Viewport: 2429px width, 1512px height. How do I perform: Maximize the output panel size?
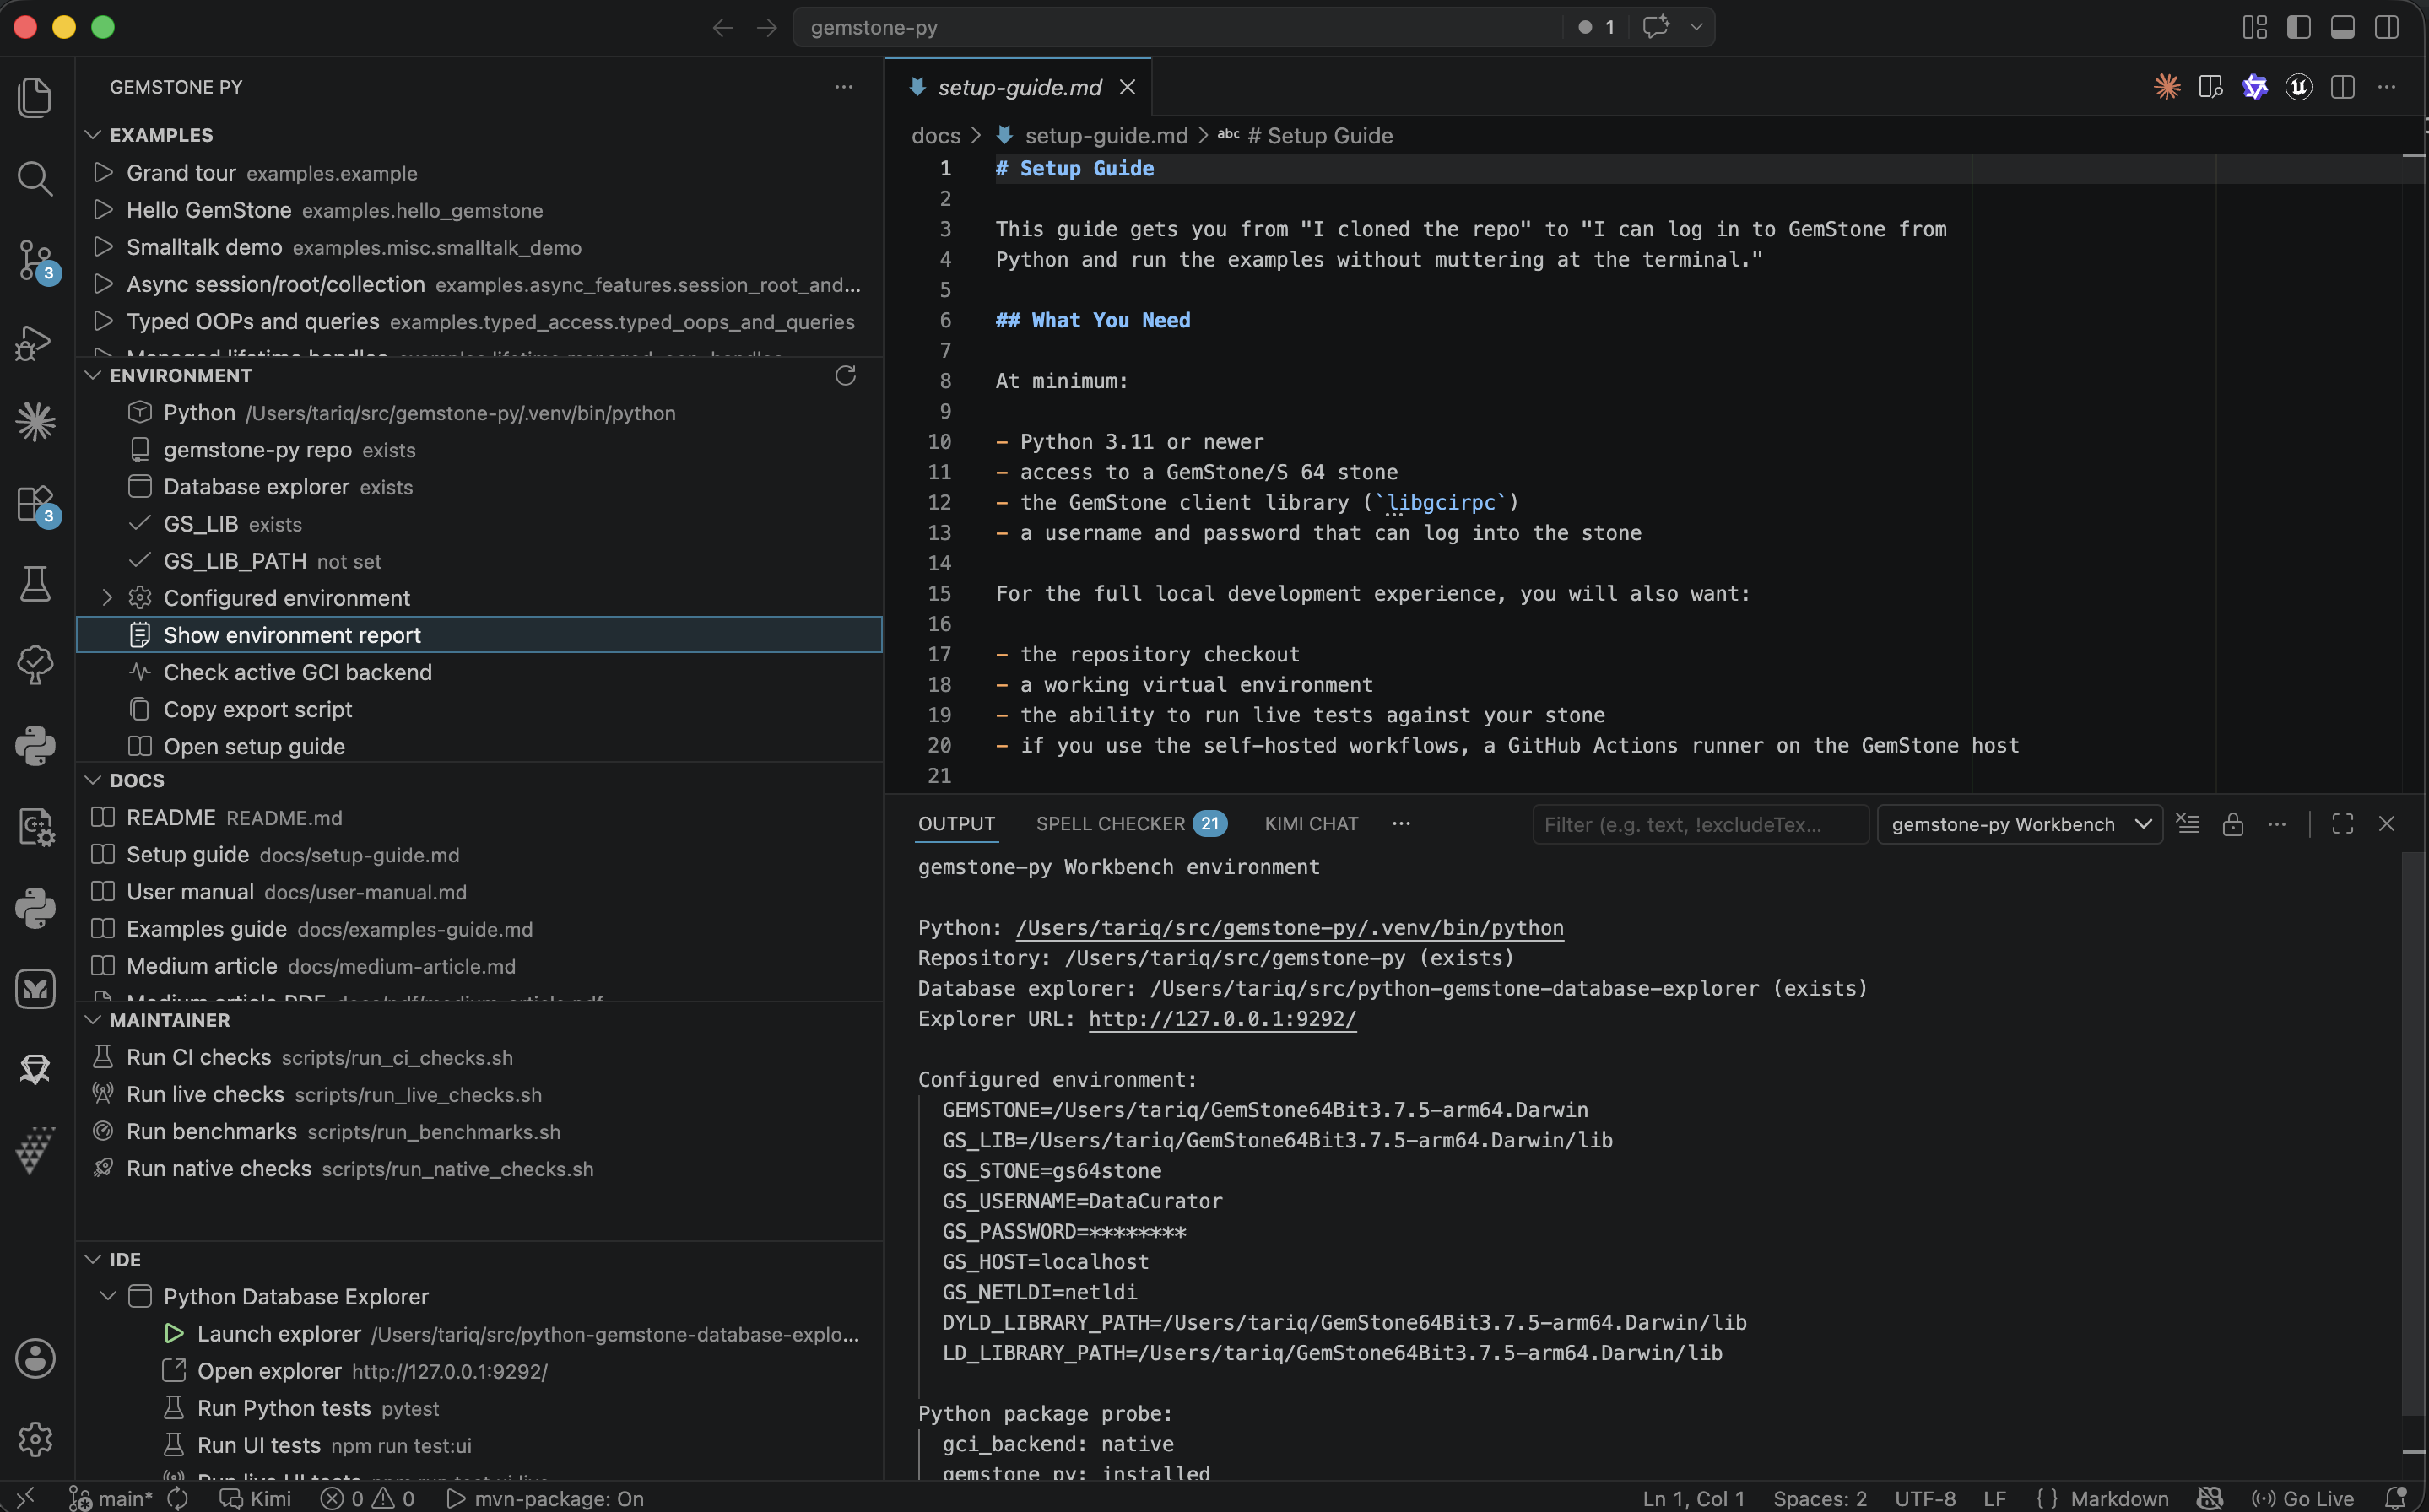2342,824
